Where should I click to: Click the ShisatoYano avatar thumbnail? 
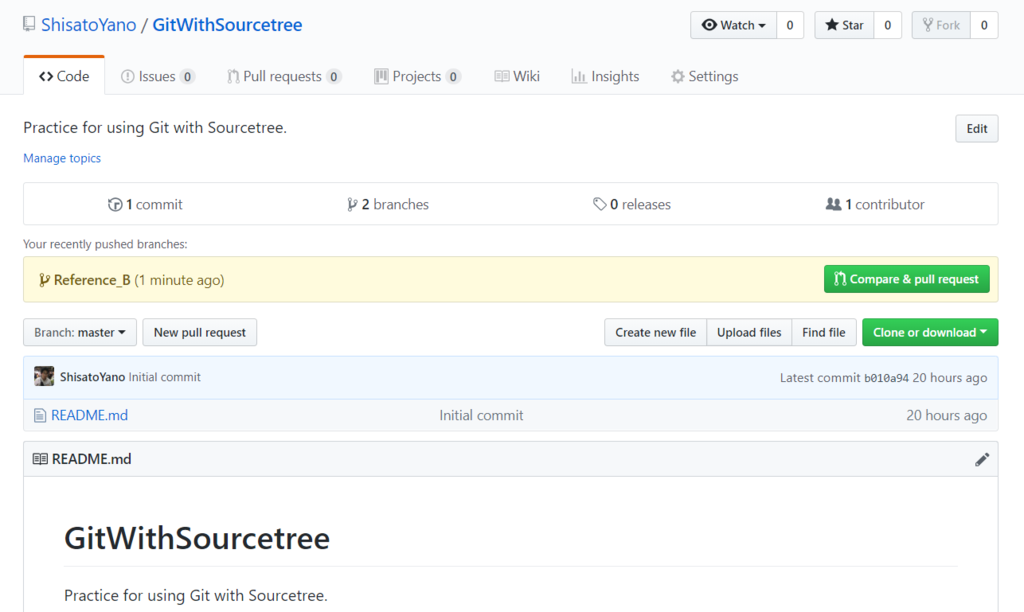[44, 376]
